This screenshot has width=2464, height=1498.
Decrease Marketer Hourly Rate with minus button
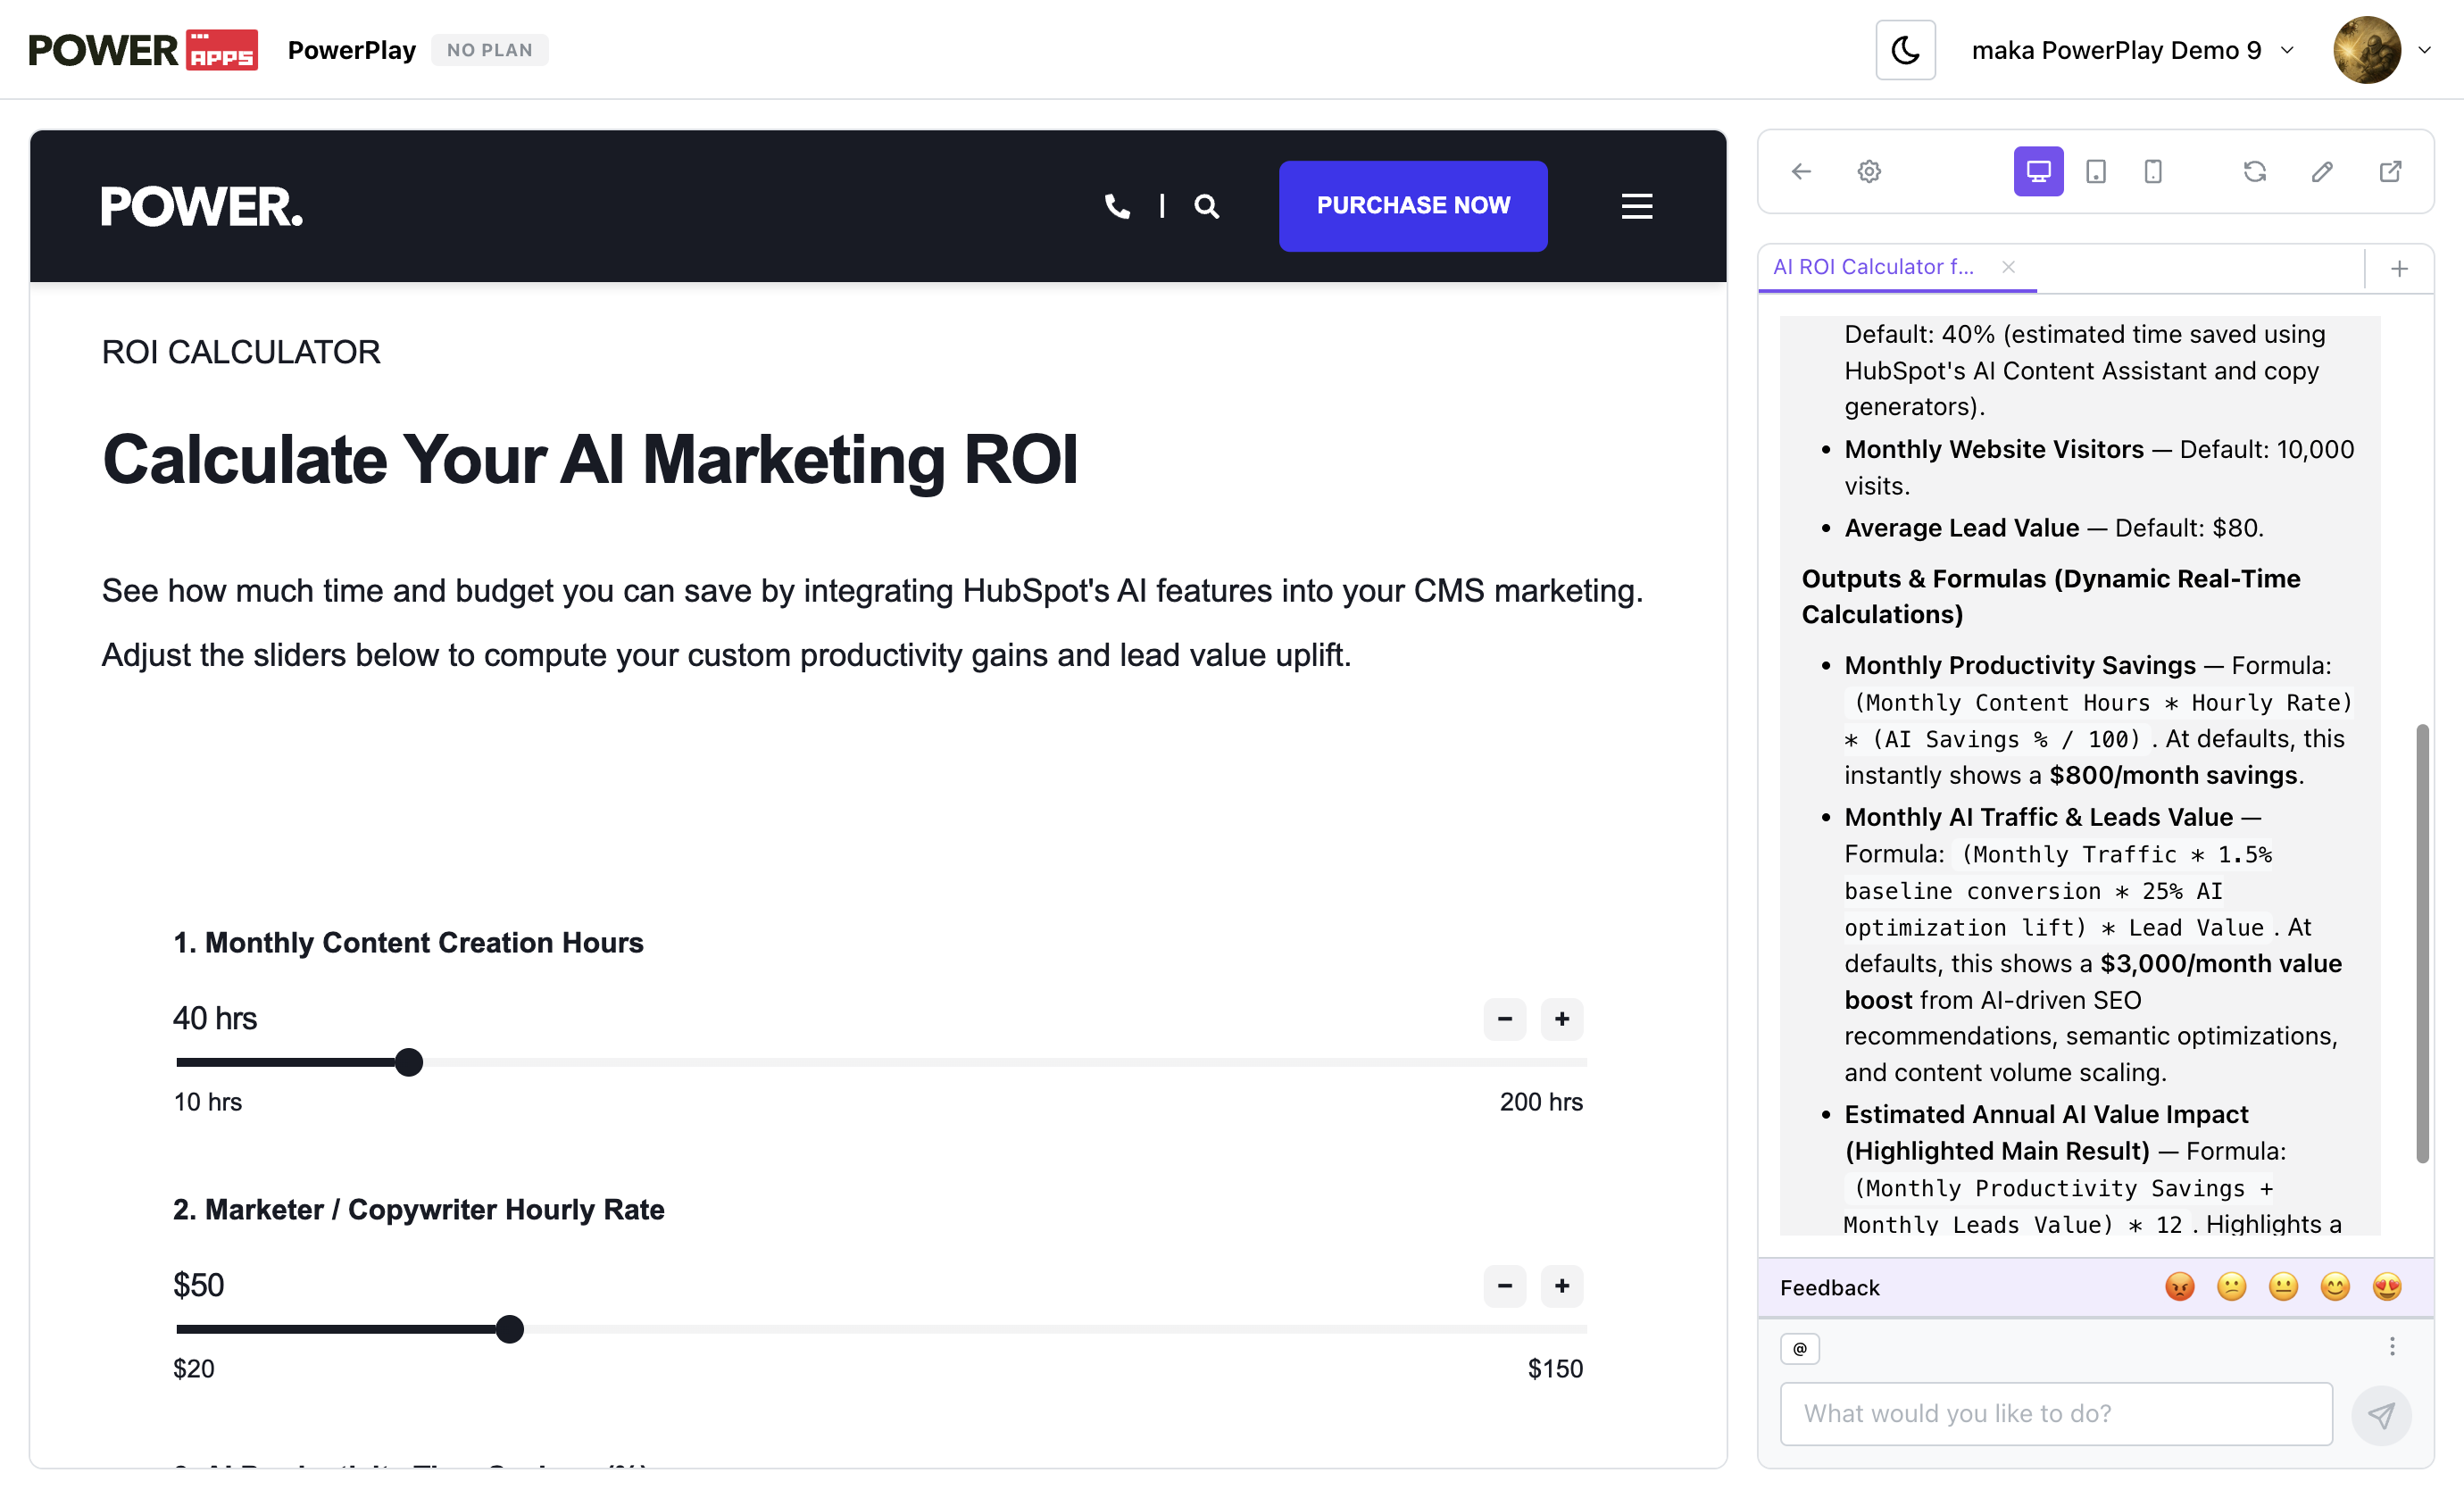tap(1504, 1286)
